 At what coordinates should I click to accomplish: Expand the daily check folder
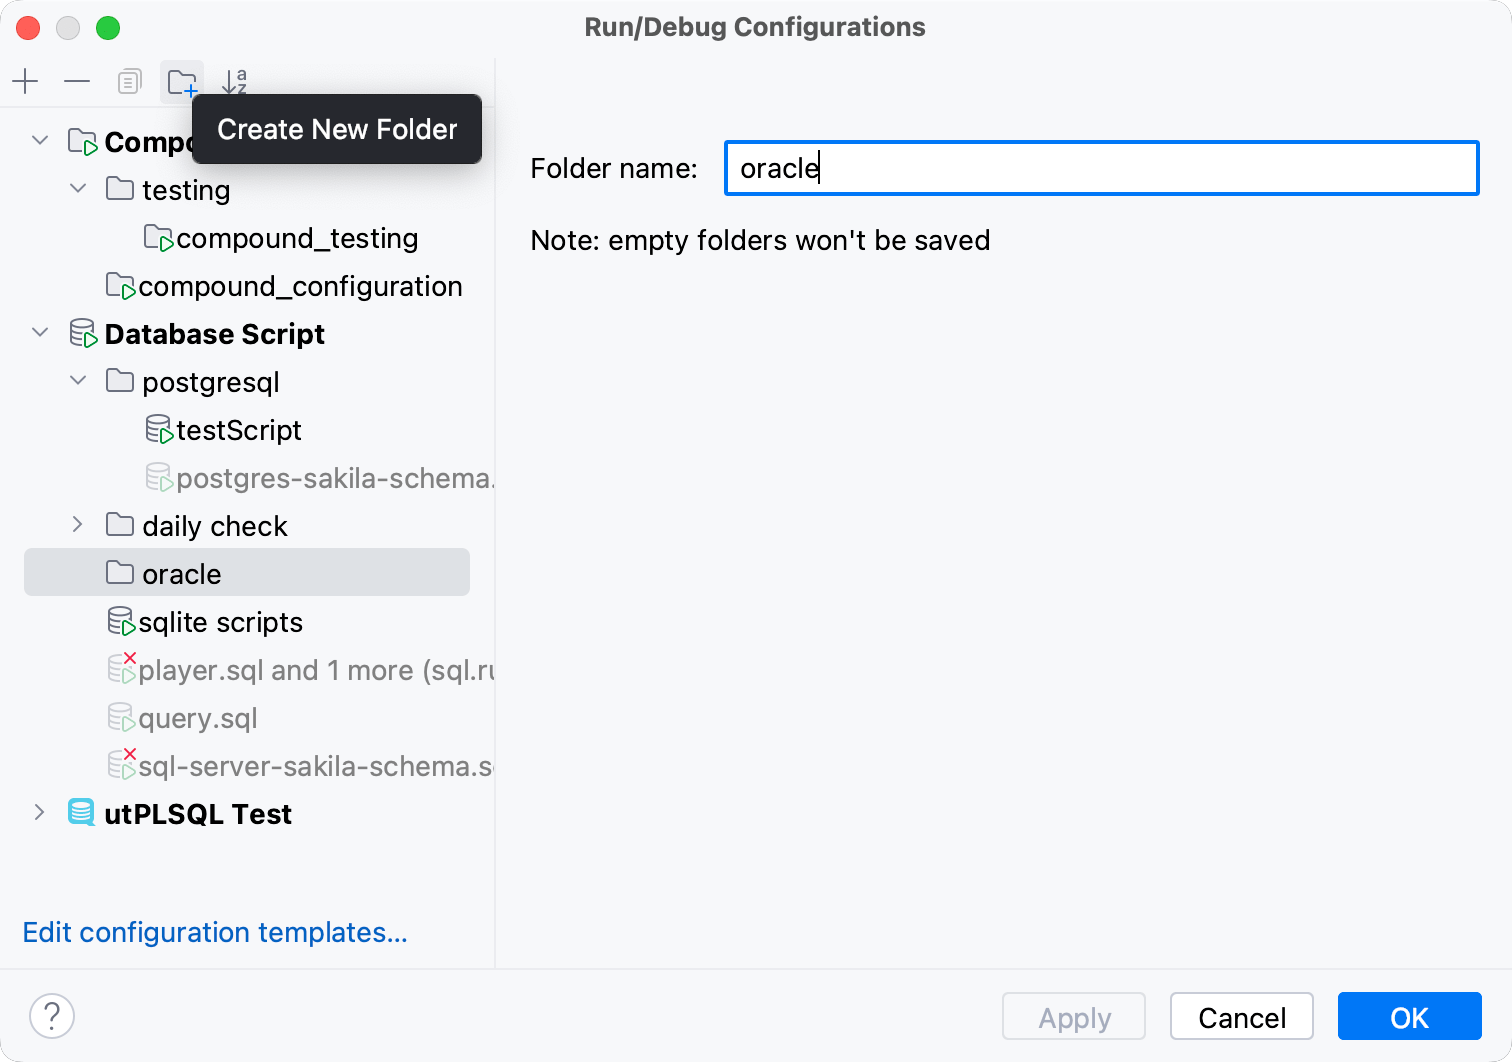(78, 524)
